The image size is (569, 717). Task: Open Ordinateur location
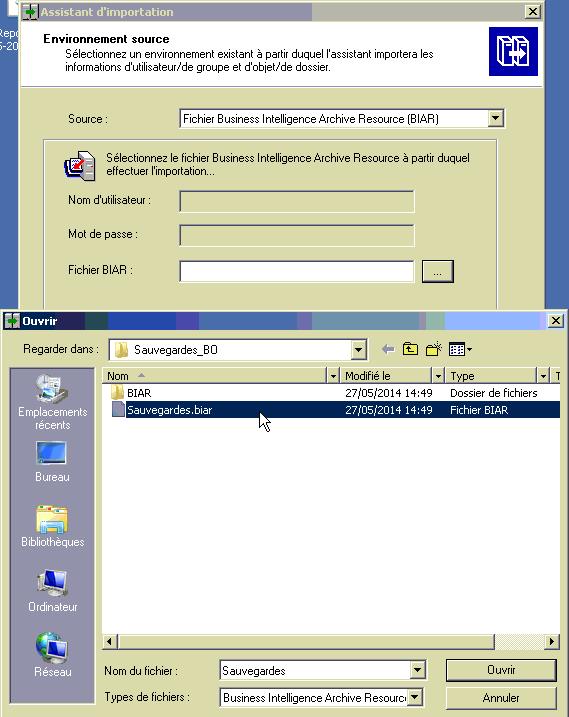coord(53,591)
